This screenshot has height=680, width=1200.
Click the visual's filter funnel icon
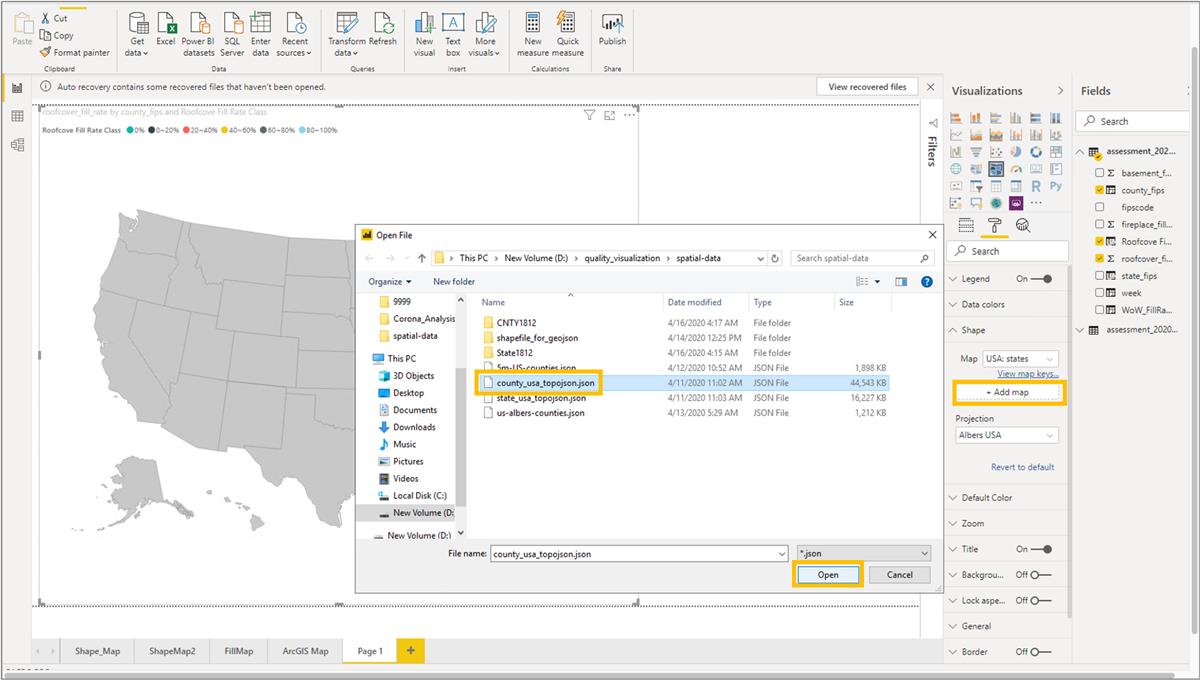click(590, 116)
